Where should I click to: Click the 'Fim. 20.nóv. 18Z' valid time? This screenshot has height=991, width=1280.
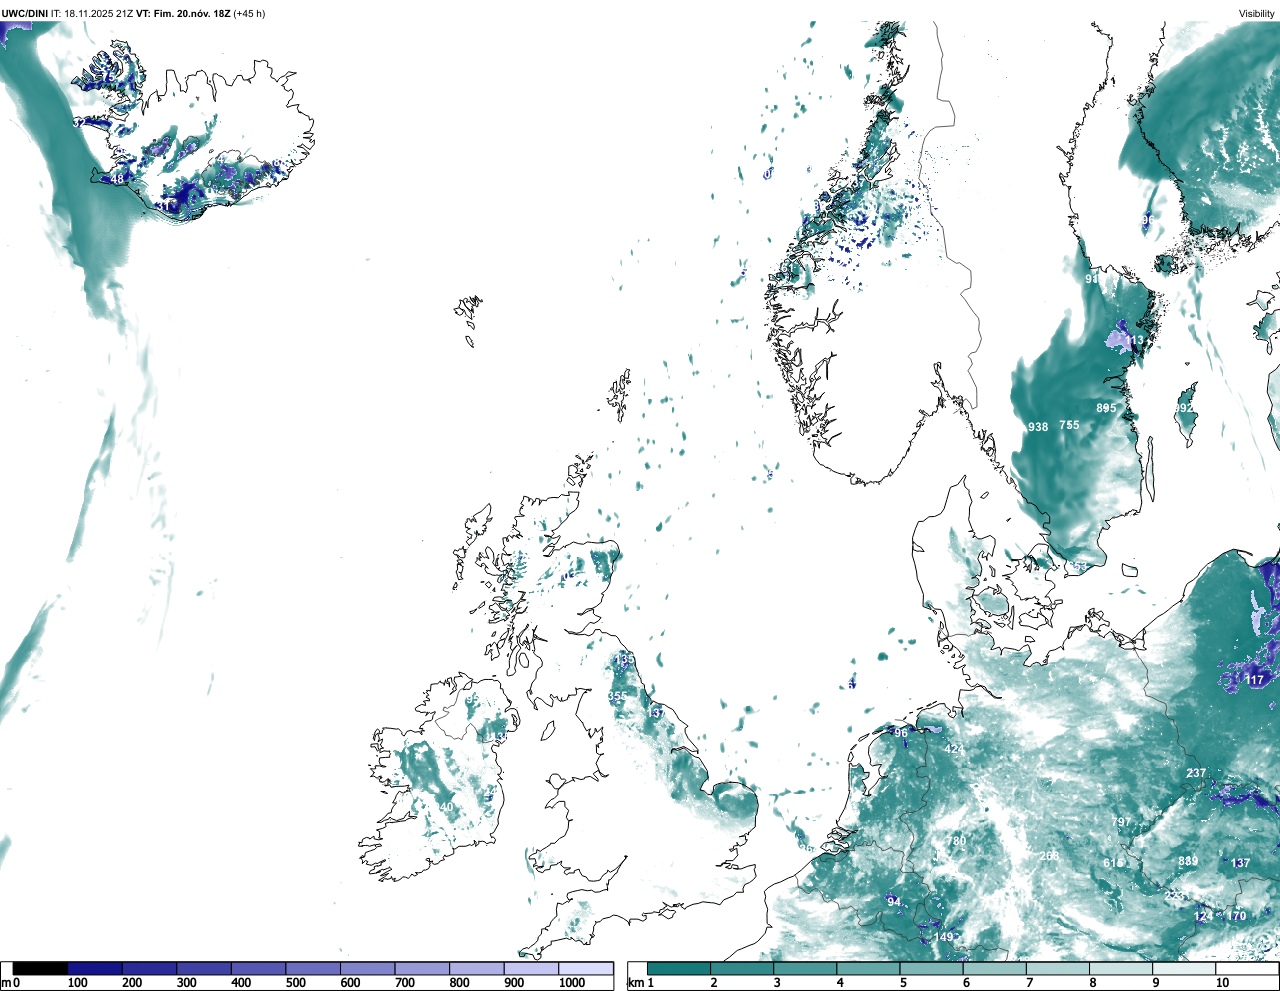point(192,13)
